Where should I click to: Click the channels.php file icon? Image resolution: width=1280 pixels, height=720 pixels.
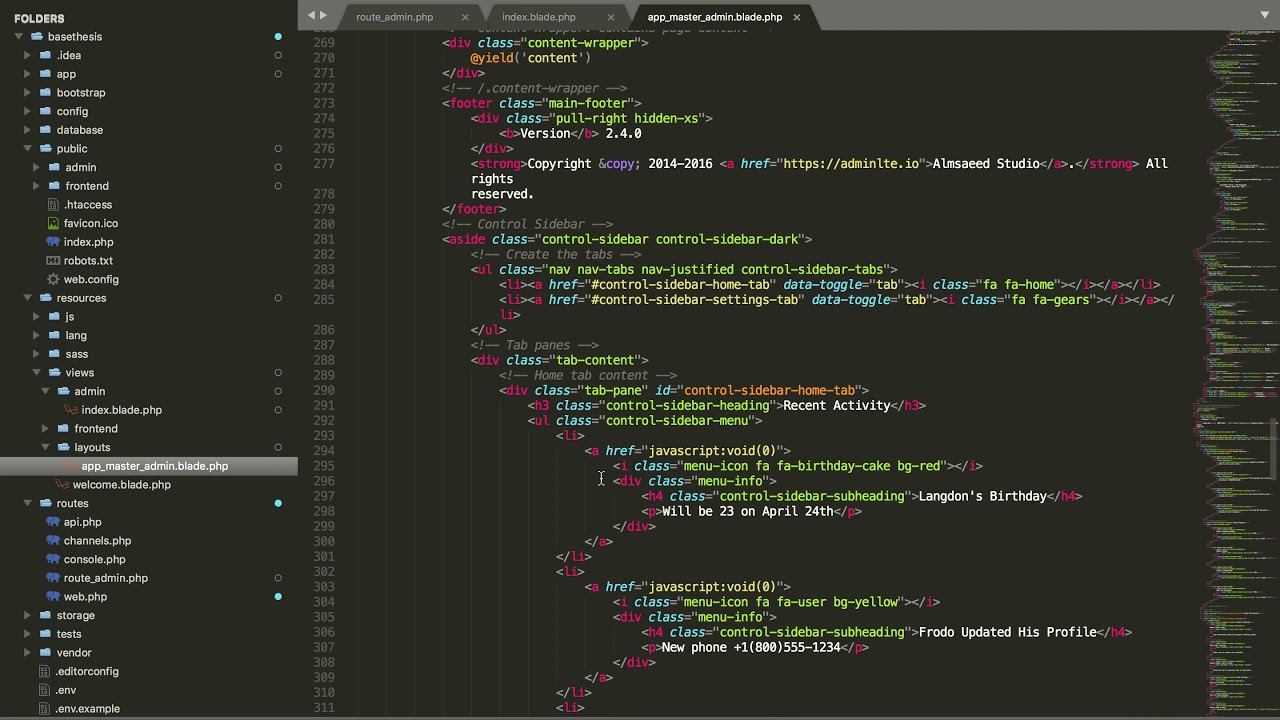pos(54,541)
